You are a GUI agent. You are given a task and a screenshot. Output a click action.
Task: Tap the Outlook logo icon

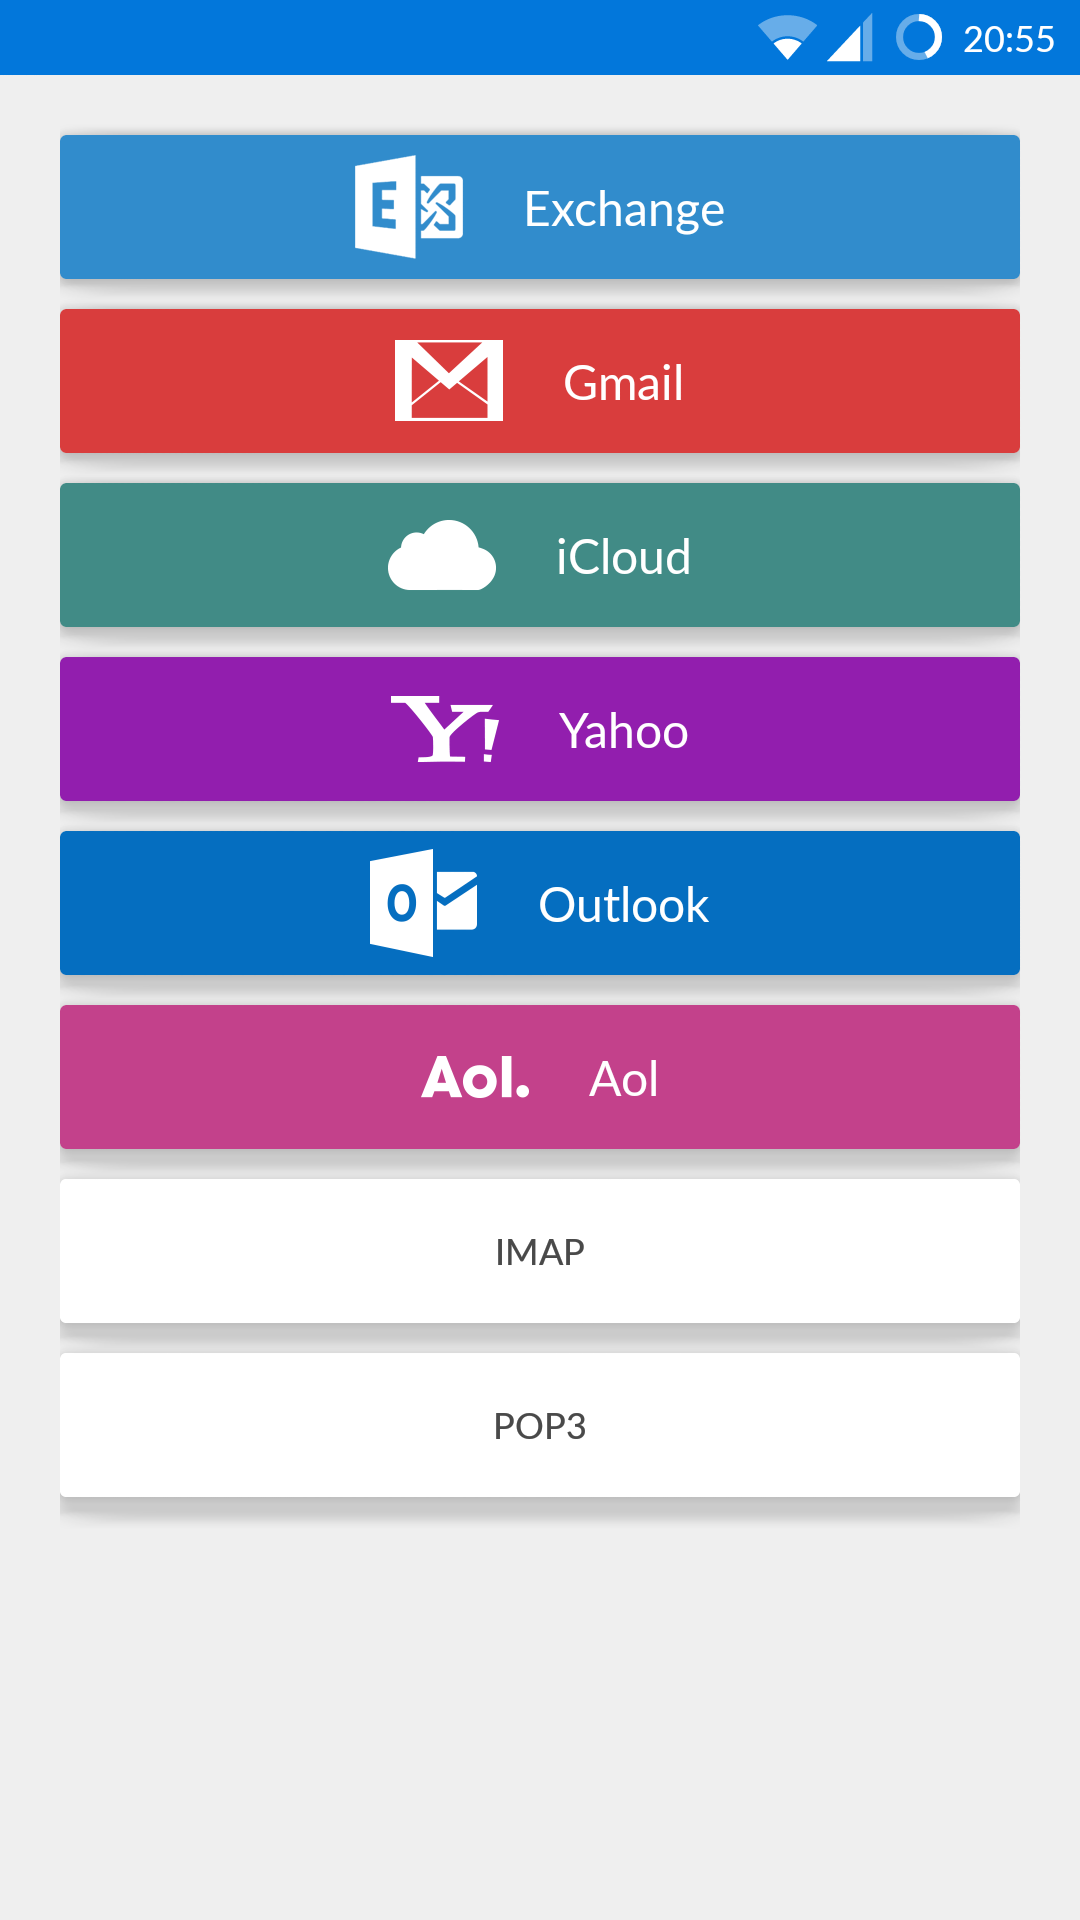click(424, 903)
